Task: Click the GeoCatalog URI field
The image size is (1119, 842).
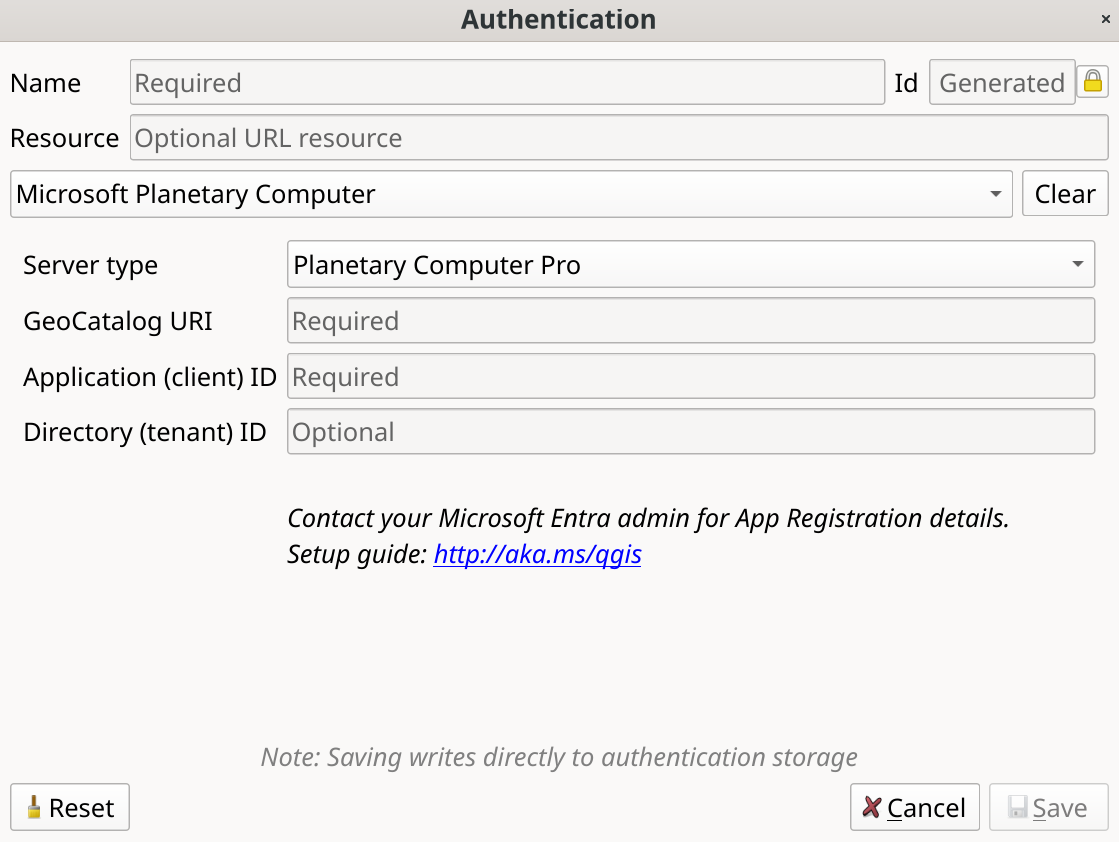Action: click(x=690, y=320)
